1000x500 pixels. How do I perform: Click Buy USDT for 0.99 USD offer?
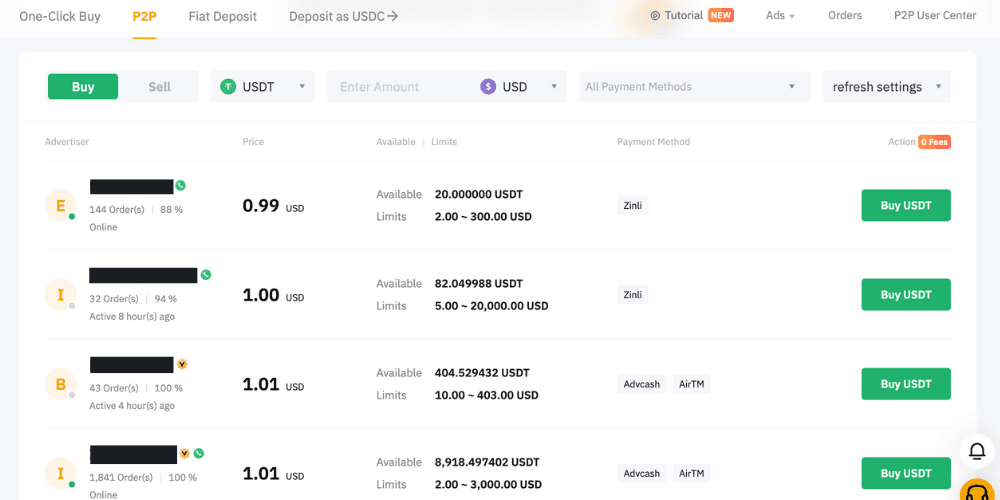point(905,206)
